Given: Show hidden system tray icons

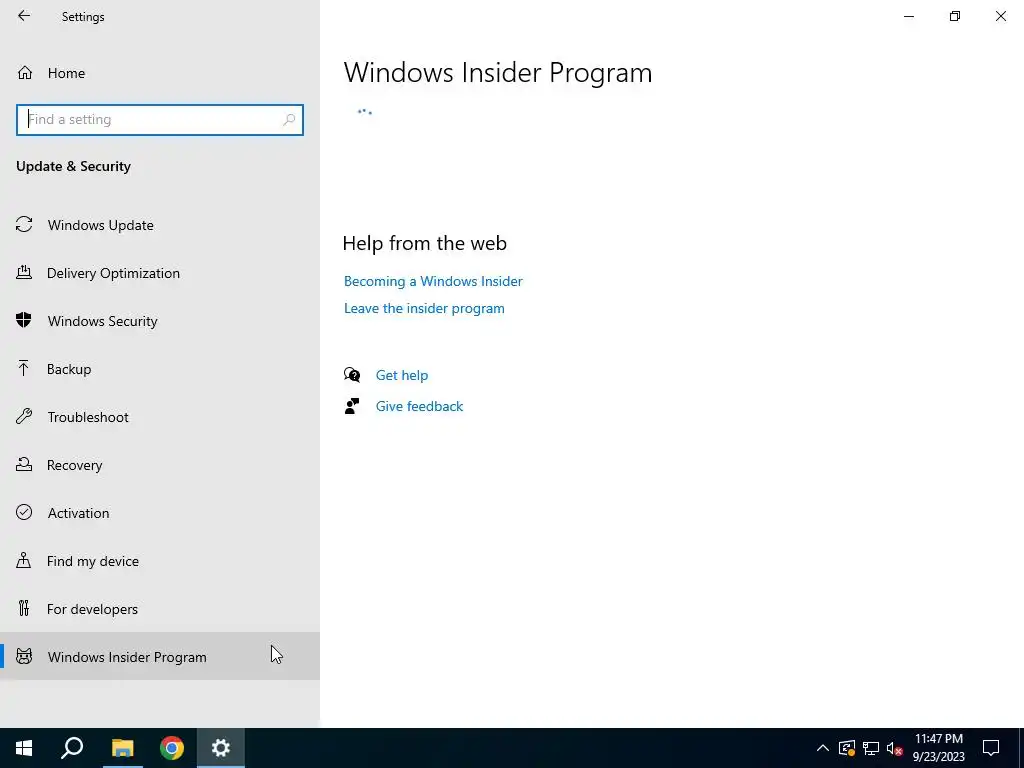Looking at the screenshot, I should coord(823,748).
